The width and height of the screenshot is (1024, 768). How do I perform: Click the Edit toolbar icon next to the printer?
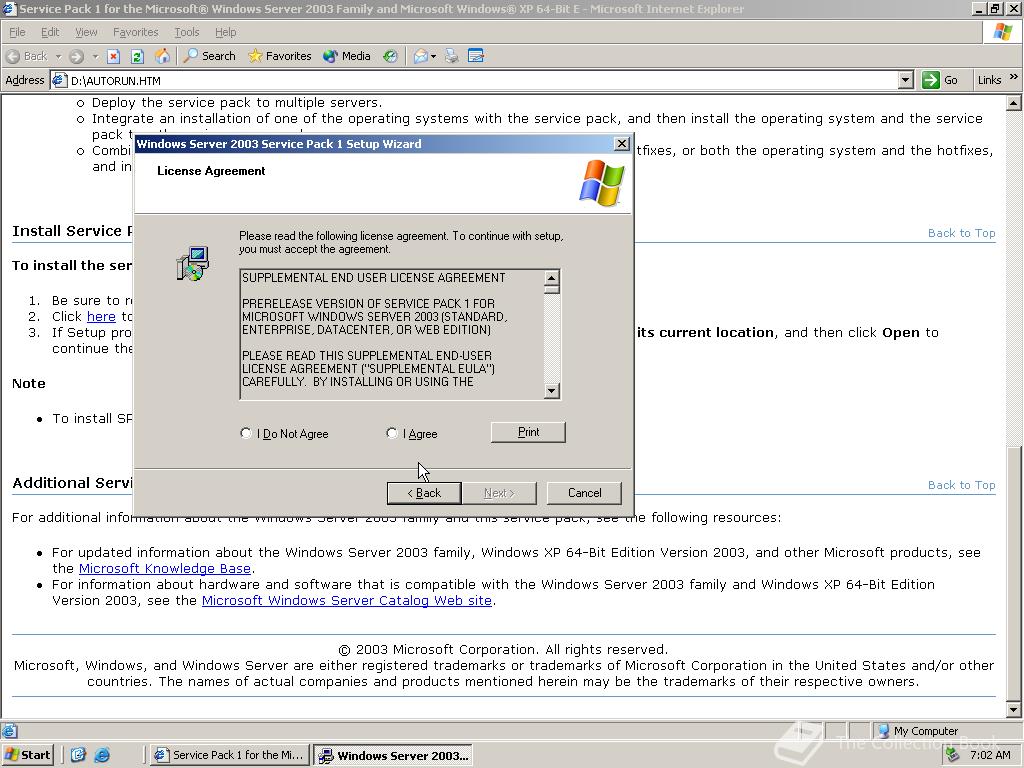[476, 56]
